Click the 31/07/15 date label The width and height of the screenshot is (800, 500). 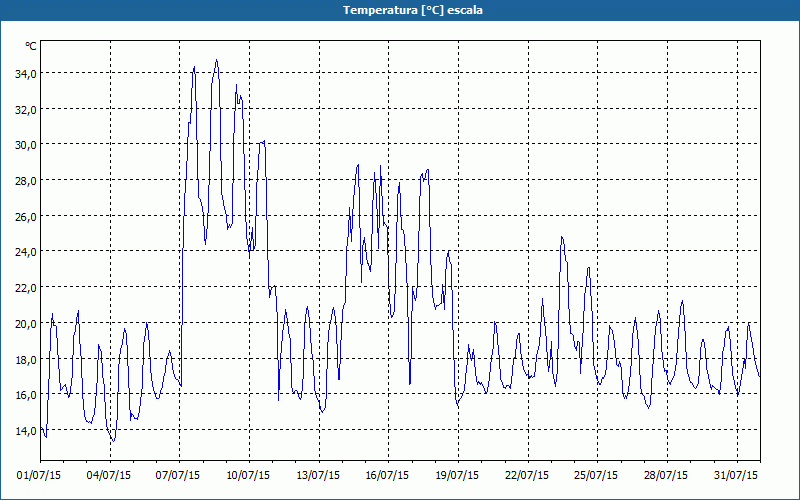[x=736, y=476]
